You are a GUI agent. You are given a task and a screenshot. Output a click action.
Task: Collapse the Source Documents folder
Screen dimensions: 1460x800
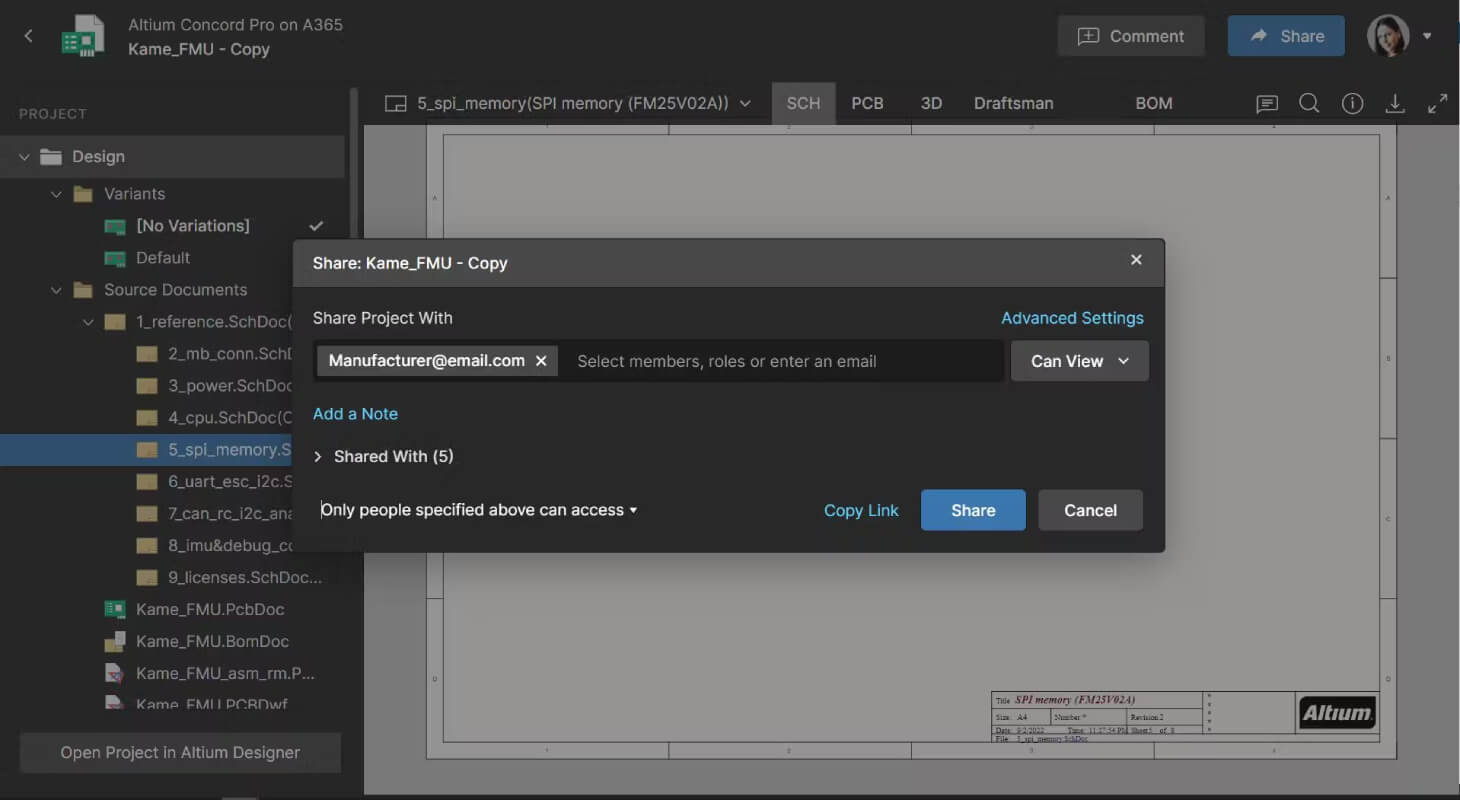pos(57,290)
